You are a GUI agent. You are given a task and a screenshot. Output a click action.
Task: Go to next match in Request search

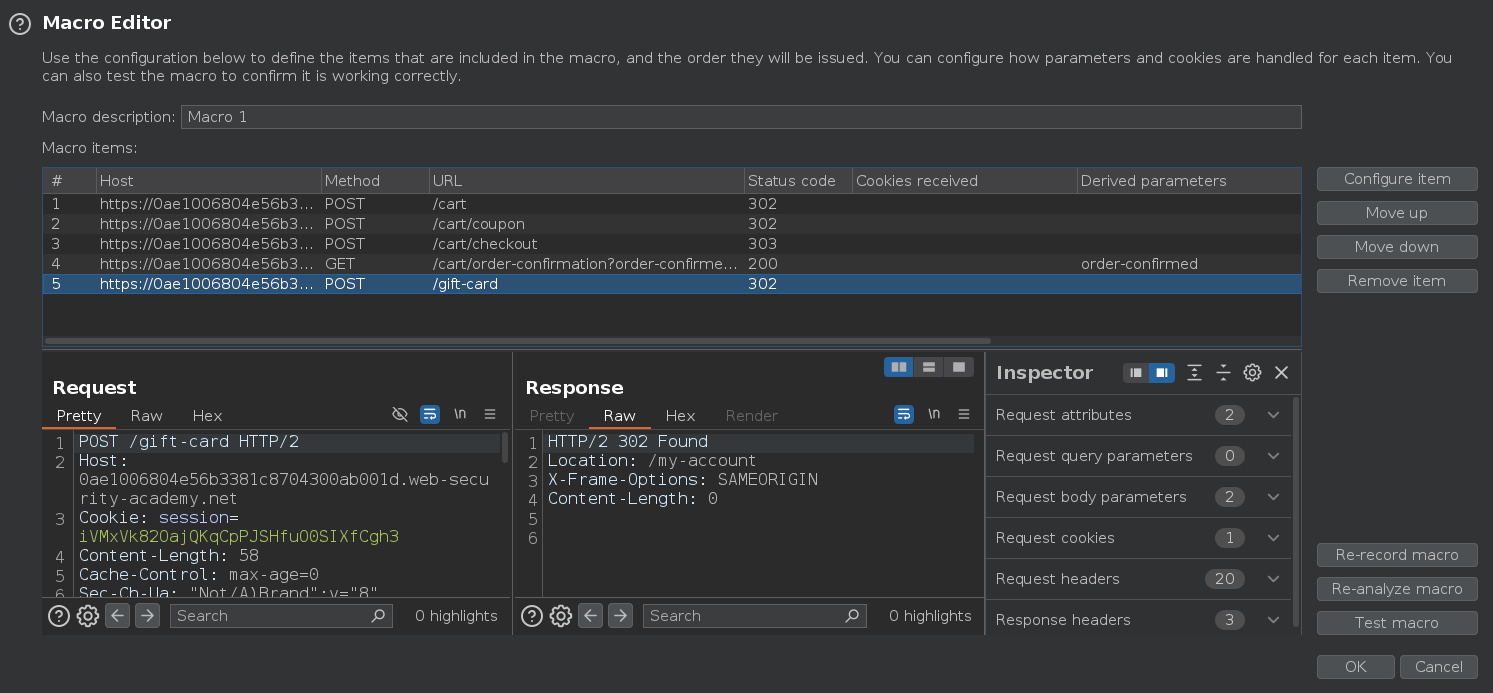pyautogui.click(x=147, y=616)
